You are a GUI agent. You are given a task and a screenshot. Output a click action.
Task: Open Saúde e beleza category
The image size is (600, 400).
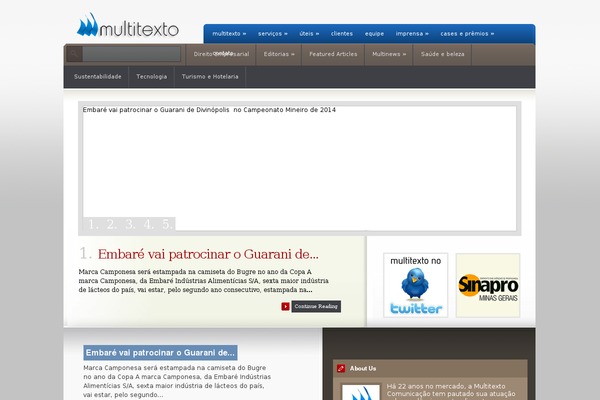(x=442, y=54)
